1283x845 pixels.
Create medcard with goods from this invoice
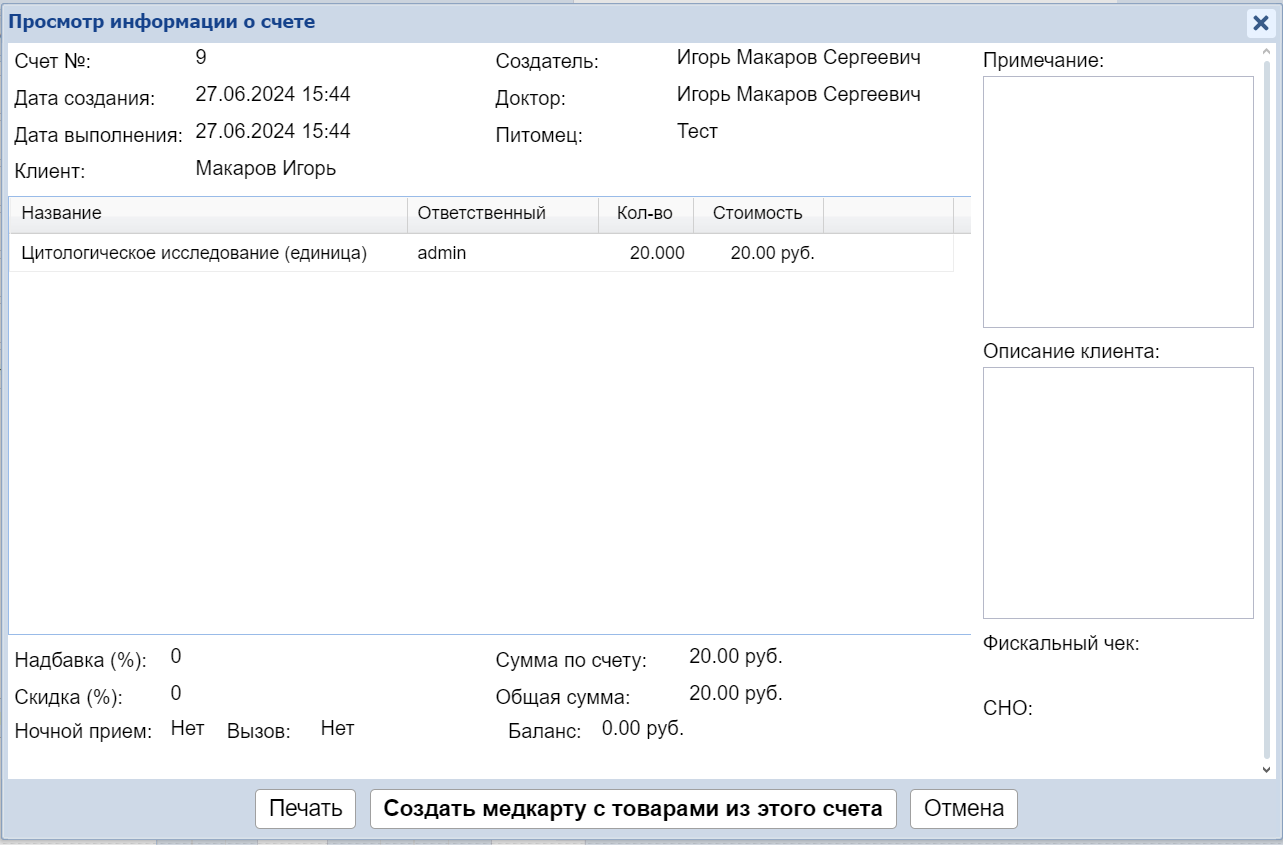pos(633,809)
